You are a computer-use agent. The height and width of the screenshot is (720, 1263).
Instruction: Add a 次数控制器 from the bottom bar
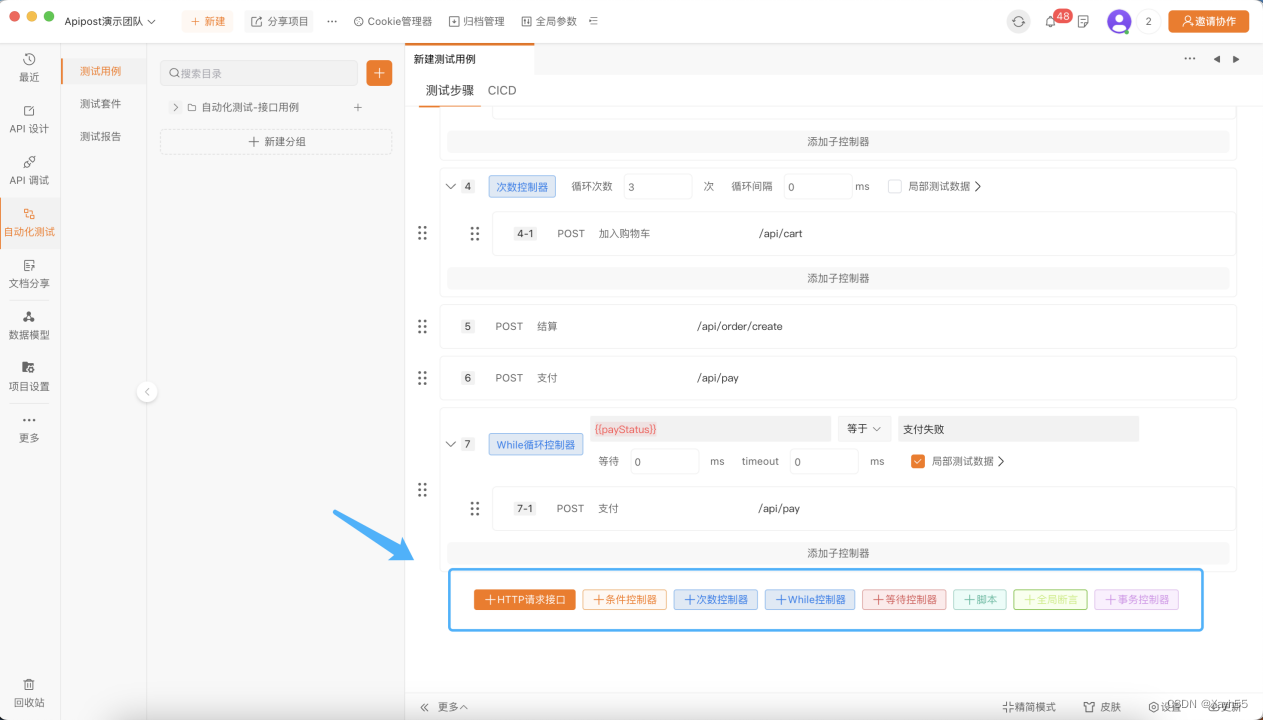click(716, 599)
